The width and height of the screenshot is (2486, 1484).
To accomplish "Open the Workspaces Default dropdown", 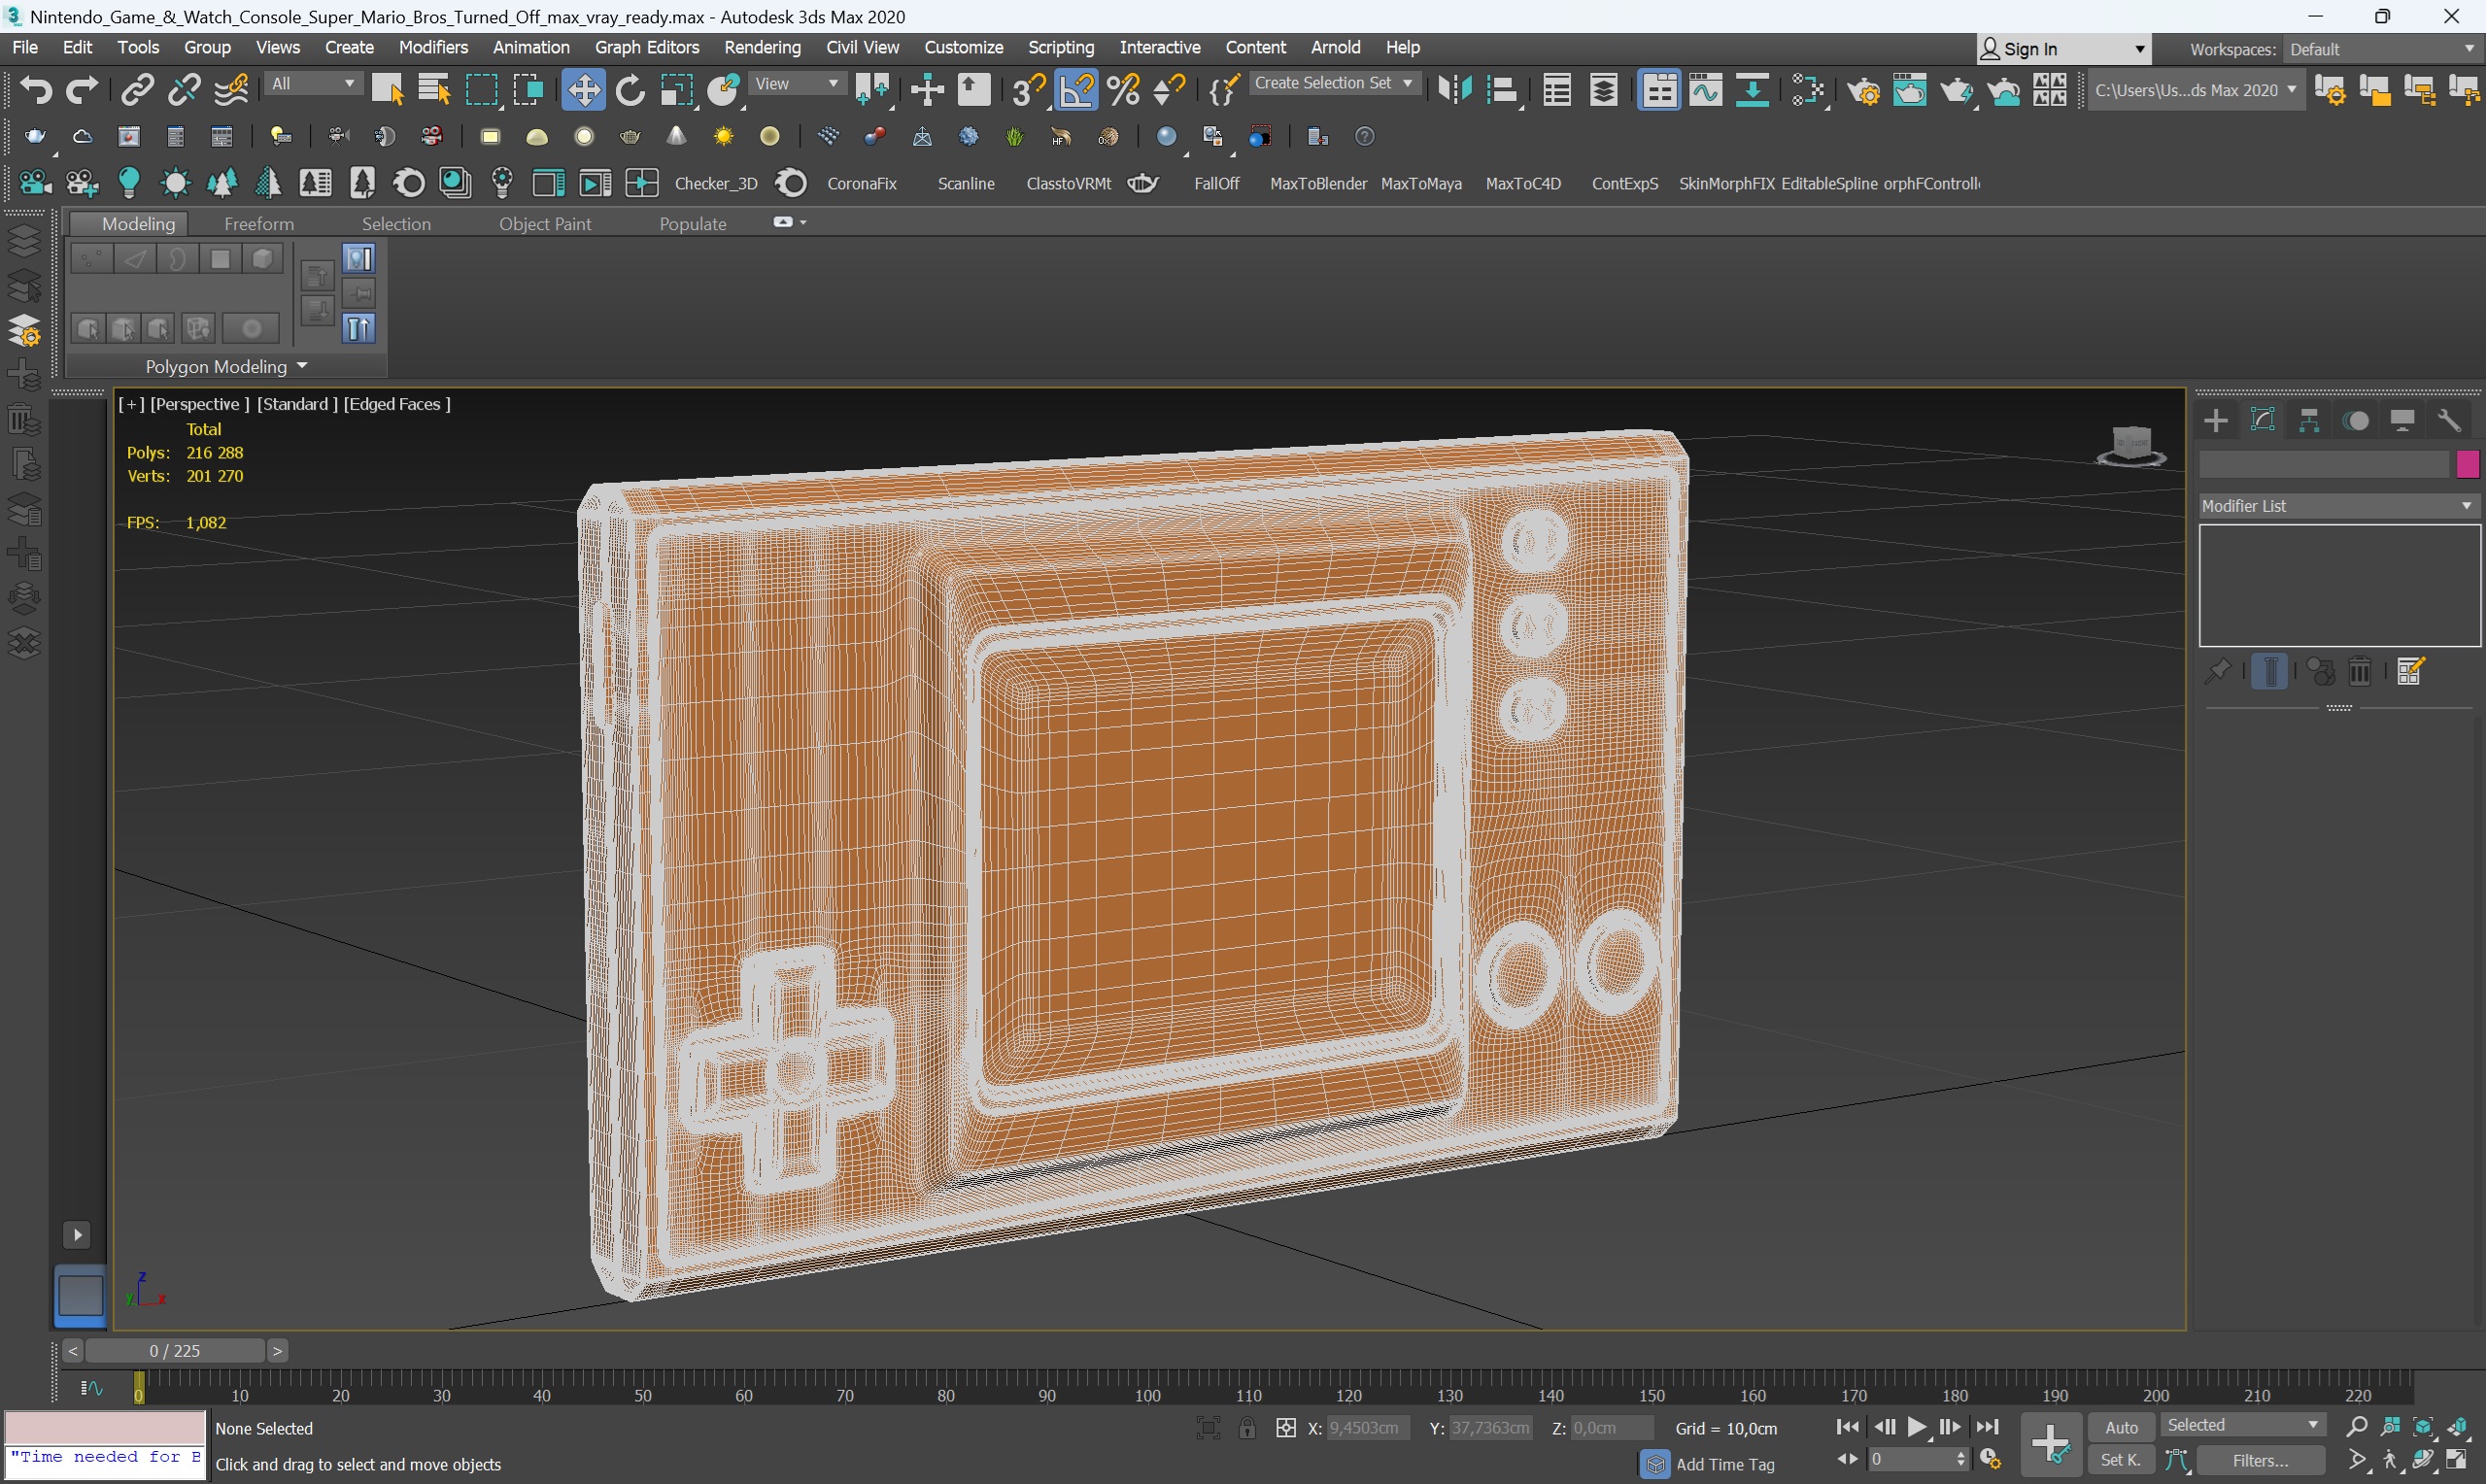I will (x=2381, y=49).
